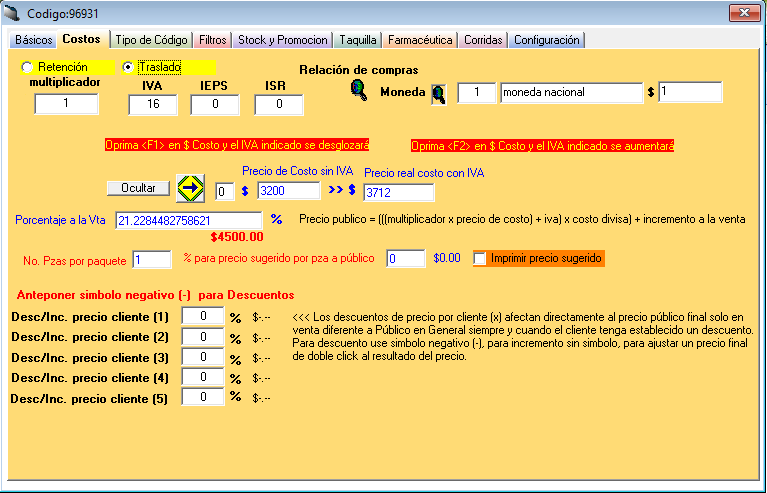Click the currency search icon next to Moneda

438,94
